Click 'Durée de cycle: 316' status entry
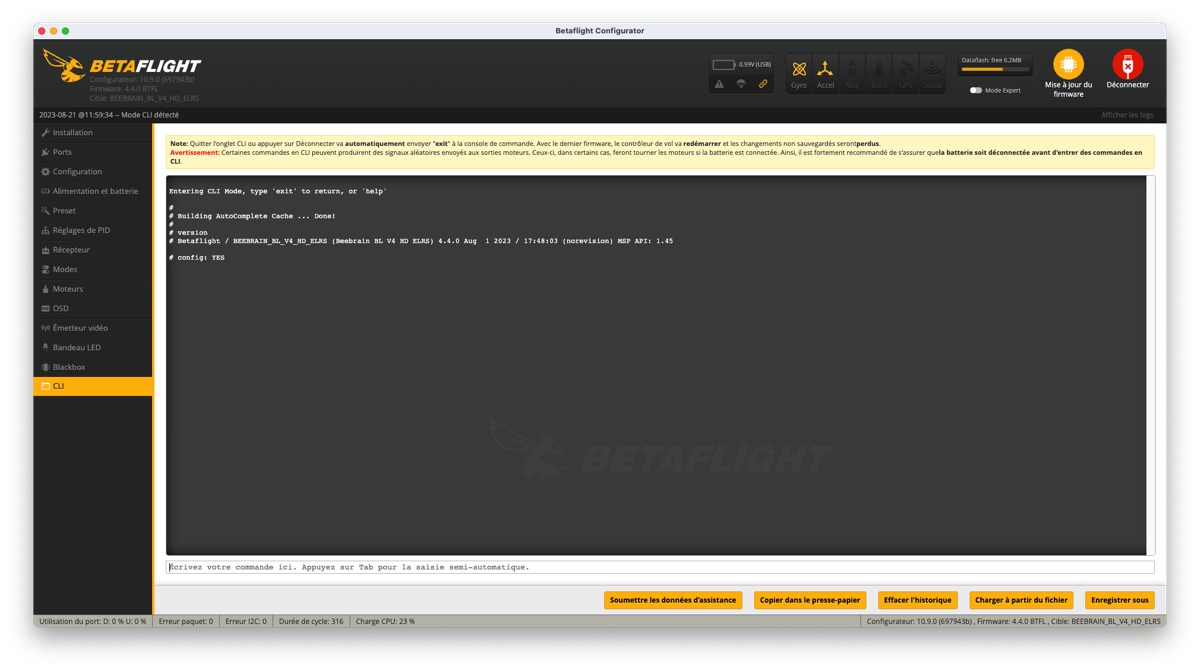1200x671 pixels. coord(311,621)
